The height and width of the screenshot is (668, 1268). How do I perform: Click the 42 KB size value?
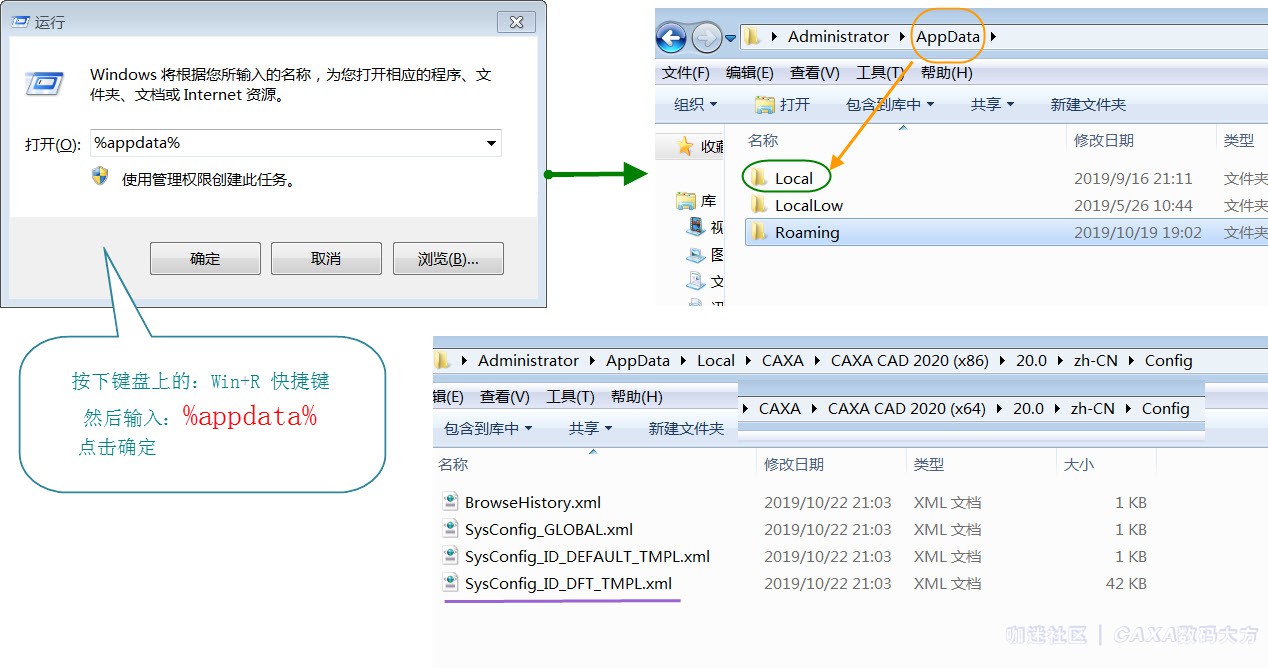(1126, 583)
